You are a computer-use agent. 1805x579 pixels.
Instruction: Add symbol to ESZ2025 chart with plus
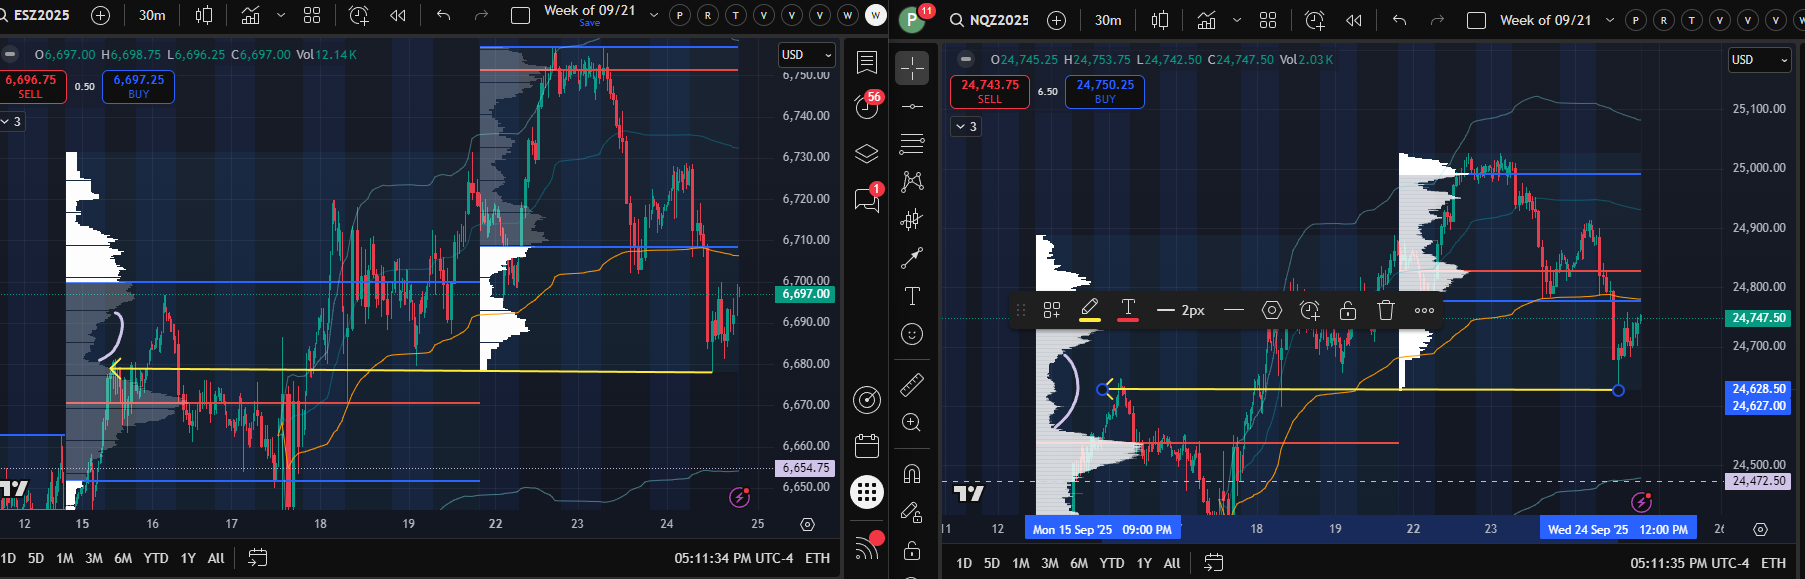pos(100,15)
